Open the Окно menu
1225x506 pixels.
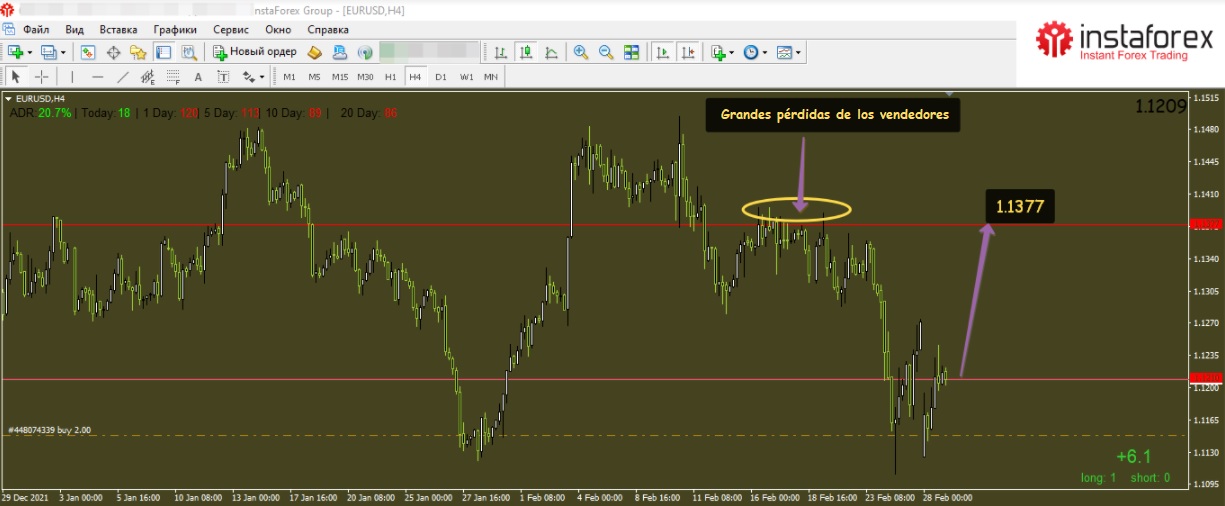(278, 30)
